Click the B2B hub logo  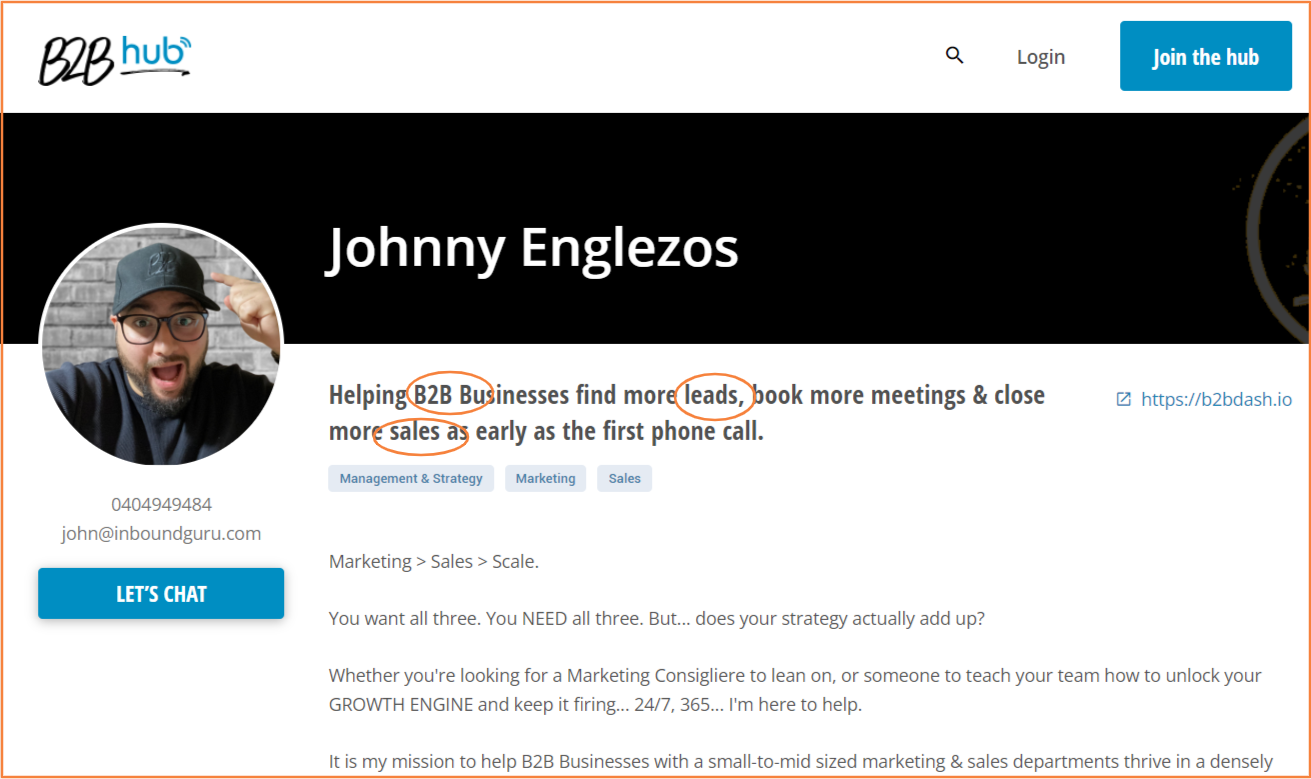click(x=115, y=59)
